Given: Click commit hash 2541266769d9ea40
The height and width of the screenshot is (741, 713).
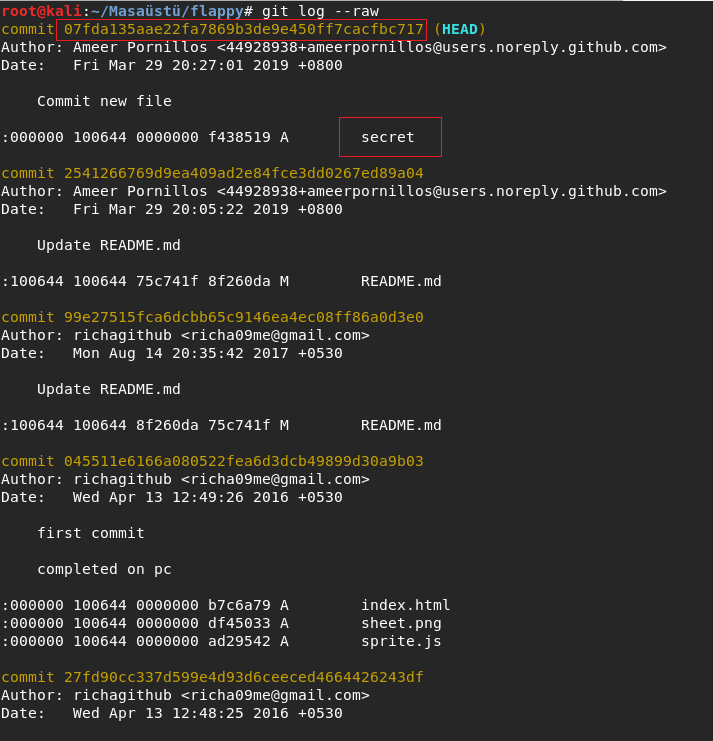Looking at the screenshot, I should tap(243, 173).
